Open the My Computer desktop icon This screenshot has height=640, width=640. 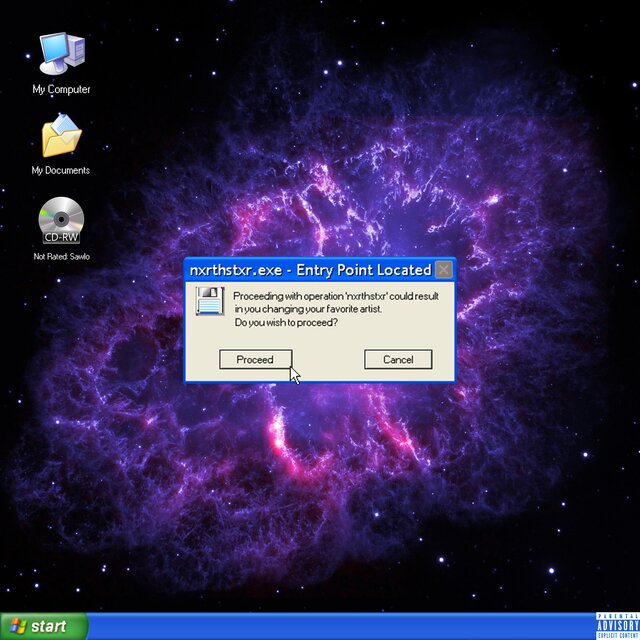(61, 54)
